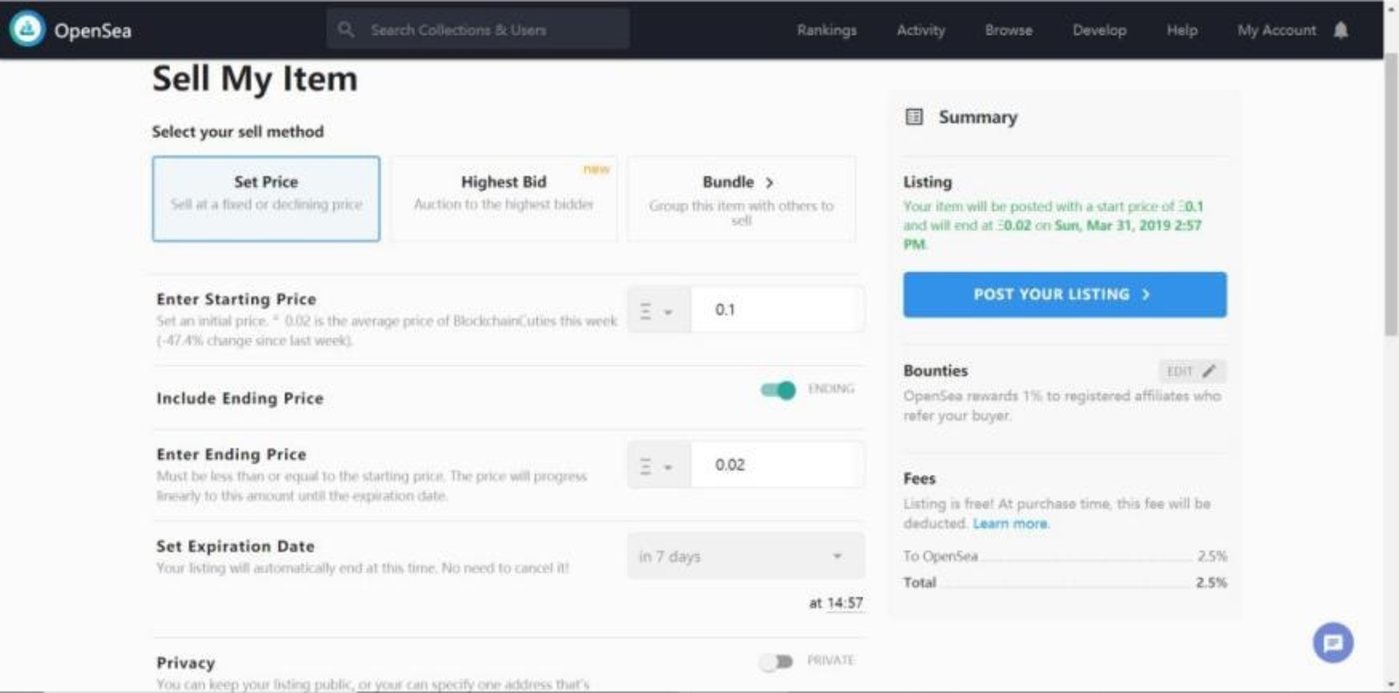This screenshot has width=1399, height=693.
Task: Click the OpenSea ship logo icon
Action: [x=27, y=29]
